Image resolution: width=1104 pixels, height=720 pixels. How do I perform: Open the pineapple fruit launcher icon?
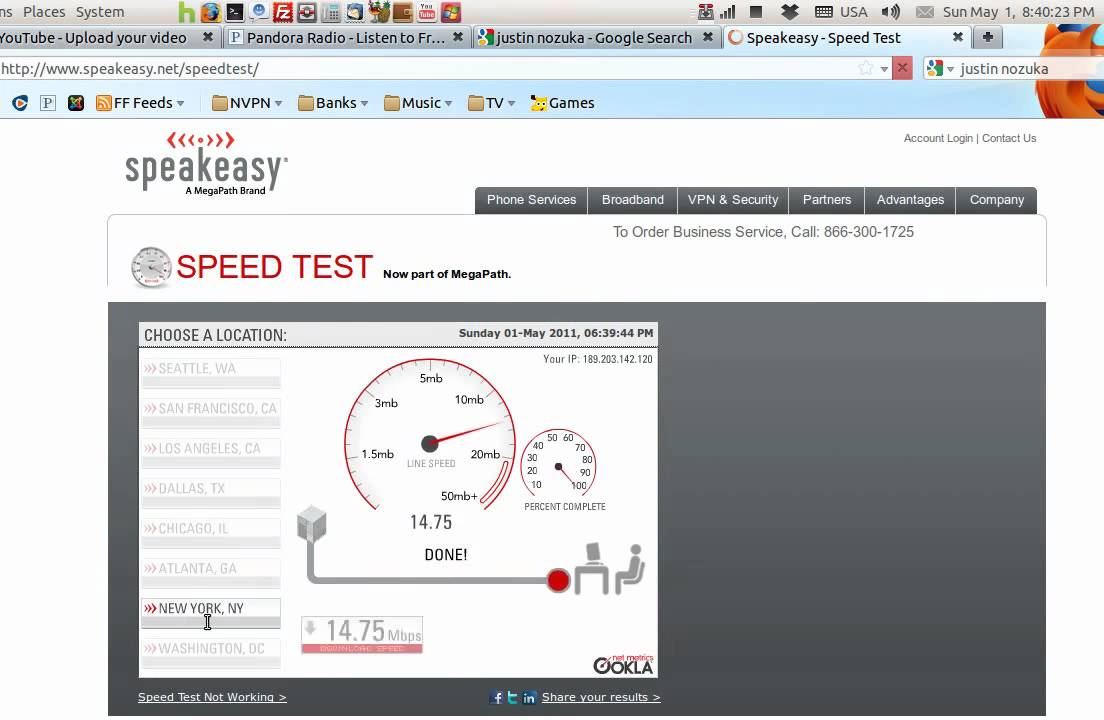[379, 12]
